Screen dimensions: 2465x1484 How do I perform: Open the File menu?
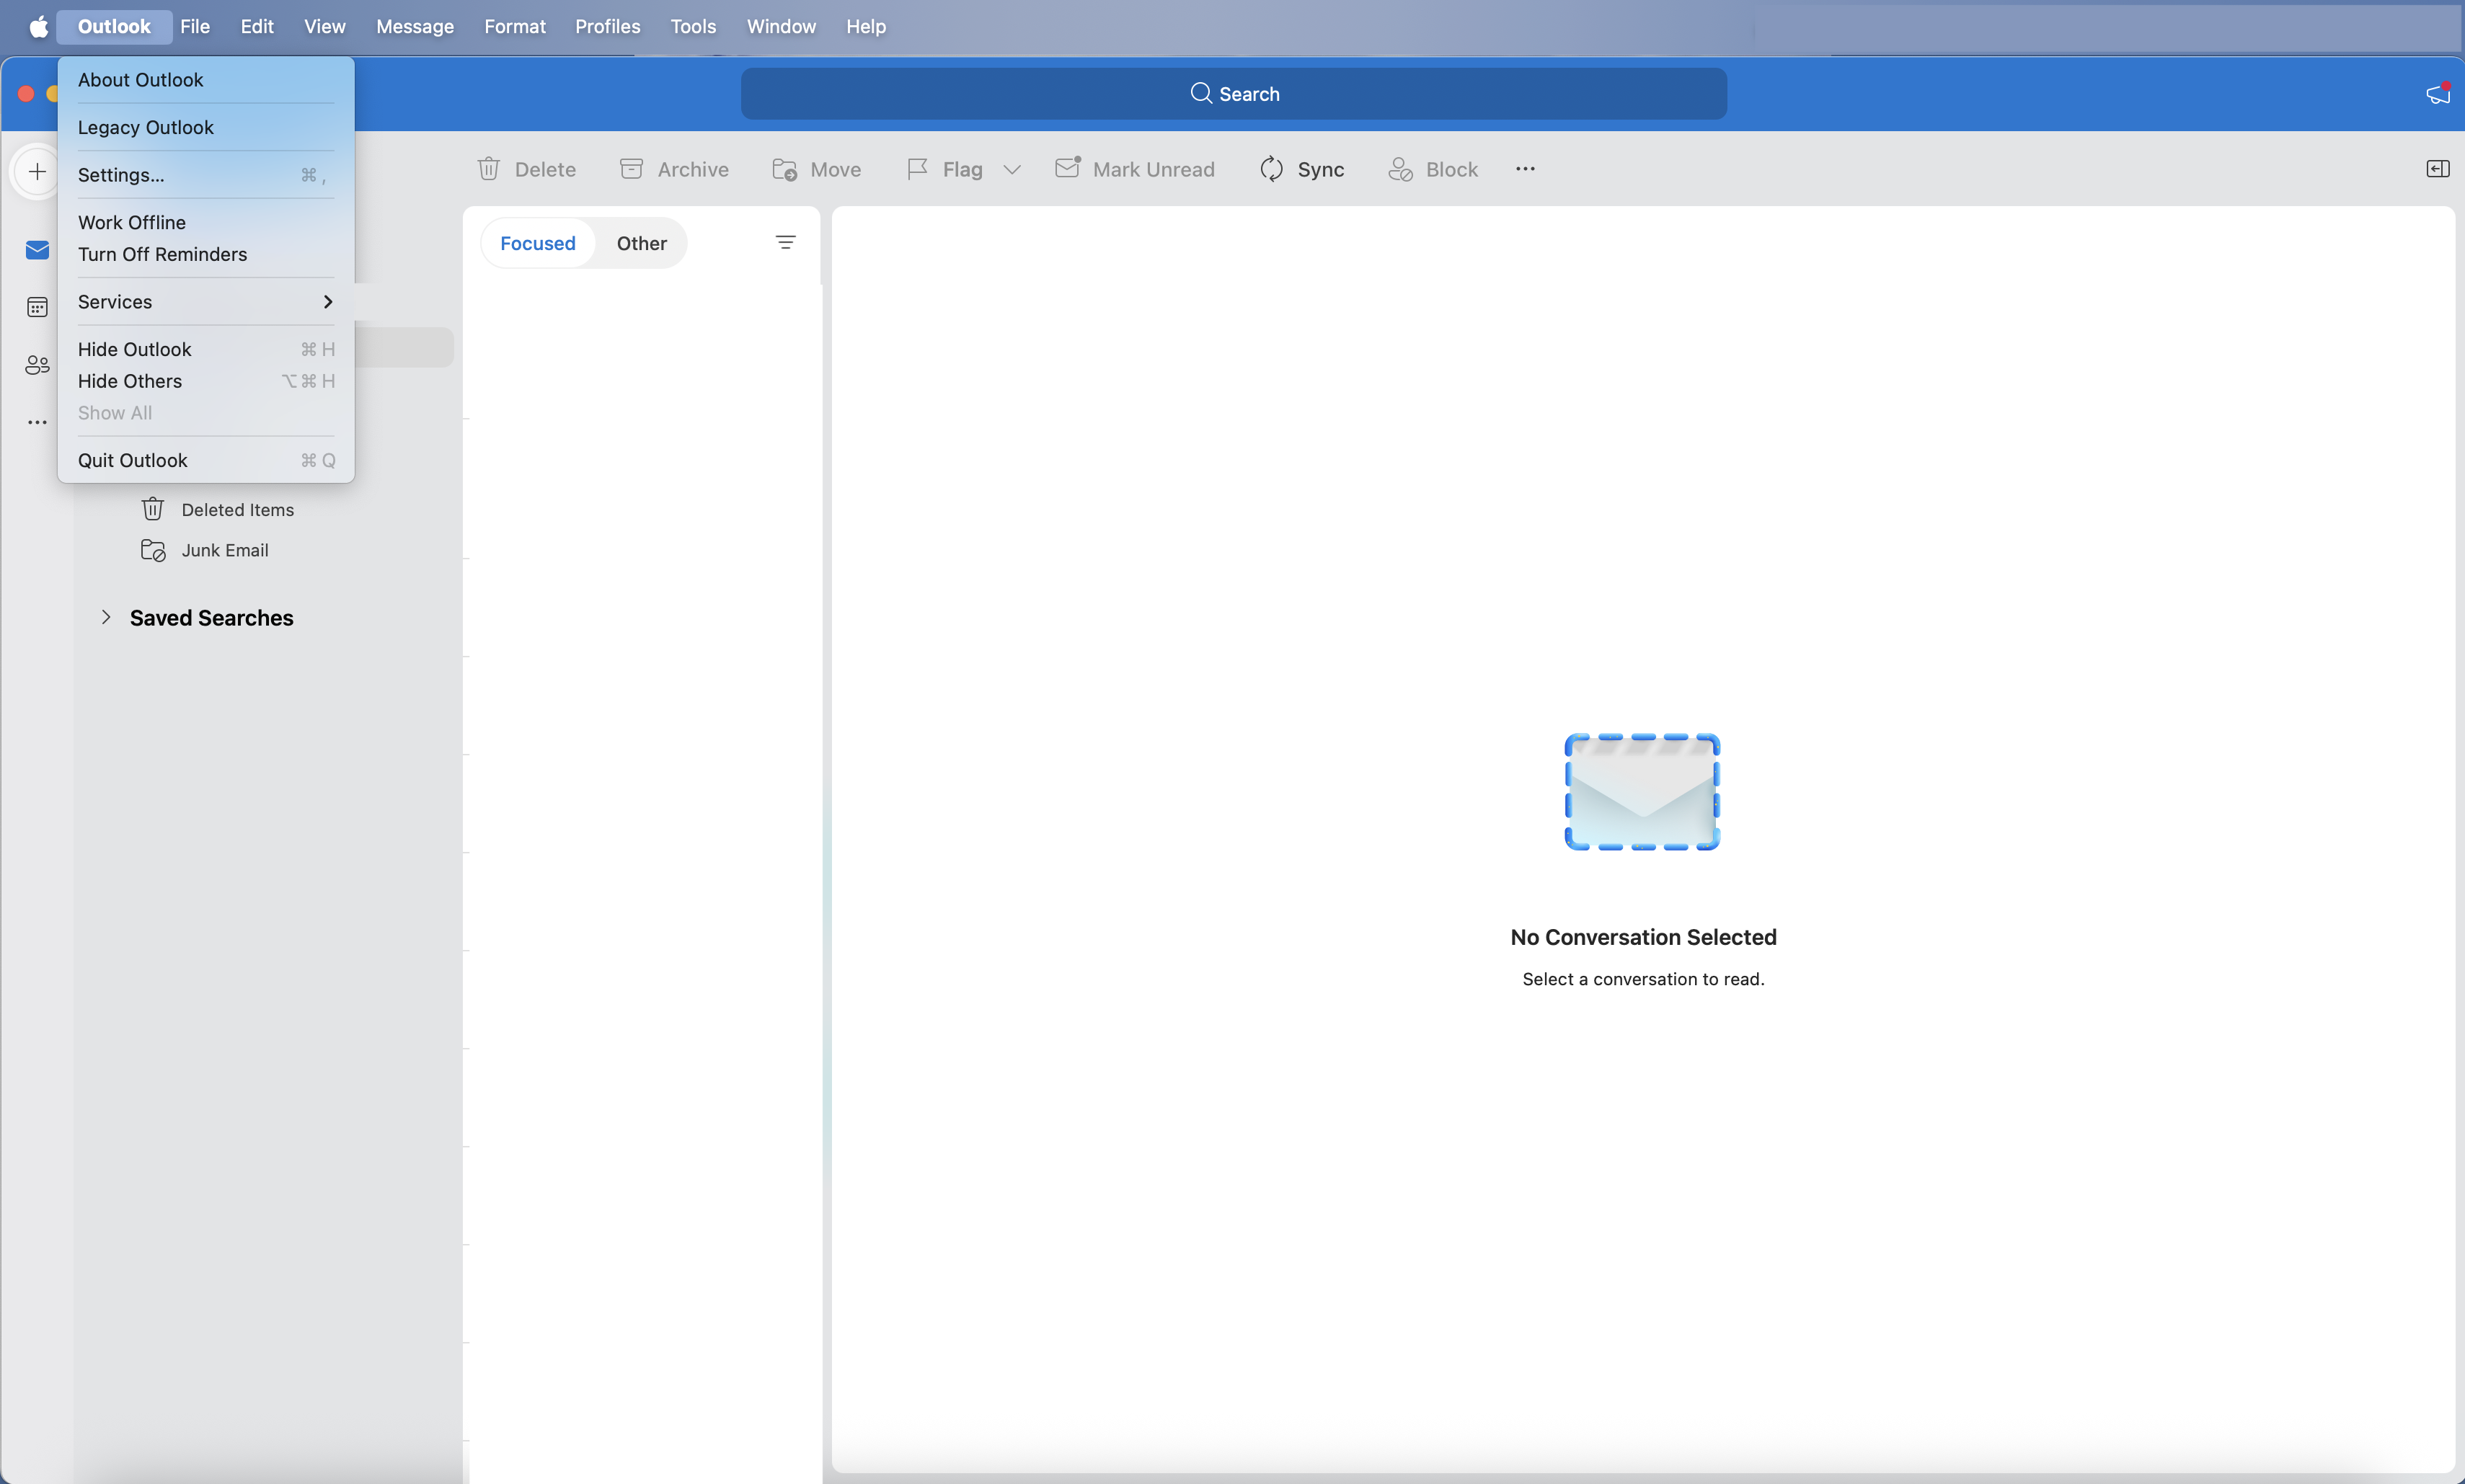(x=195, y=27)
